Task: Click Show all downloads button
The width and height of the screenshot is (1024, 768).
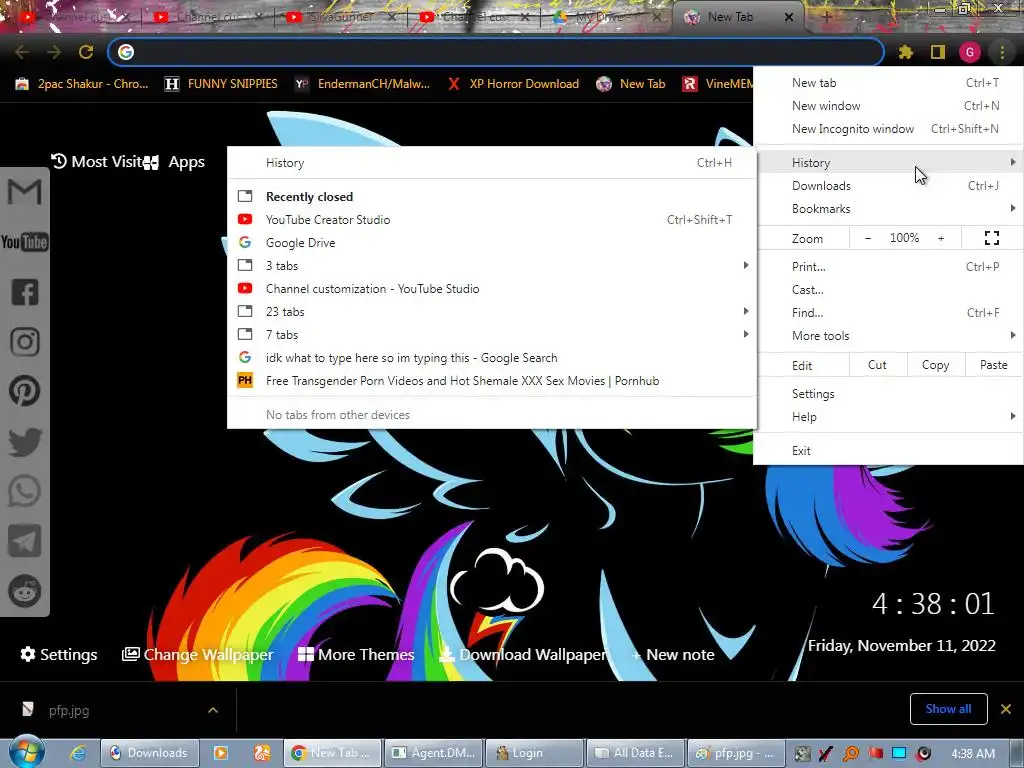Action: [x=948, y=709]
